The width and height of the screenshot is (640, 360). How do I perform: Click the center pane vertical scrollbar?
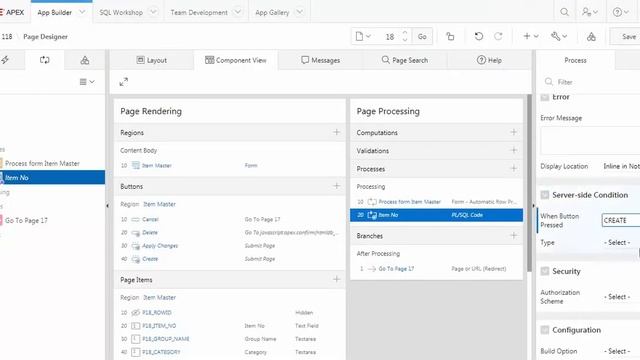(x=529, y=184)
